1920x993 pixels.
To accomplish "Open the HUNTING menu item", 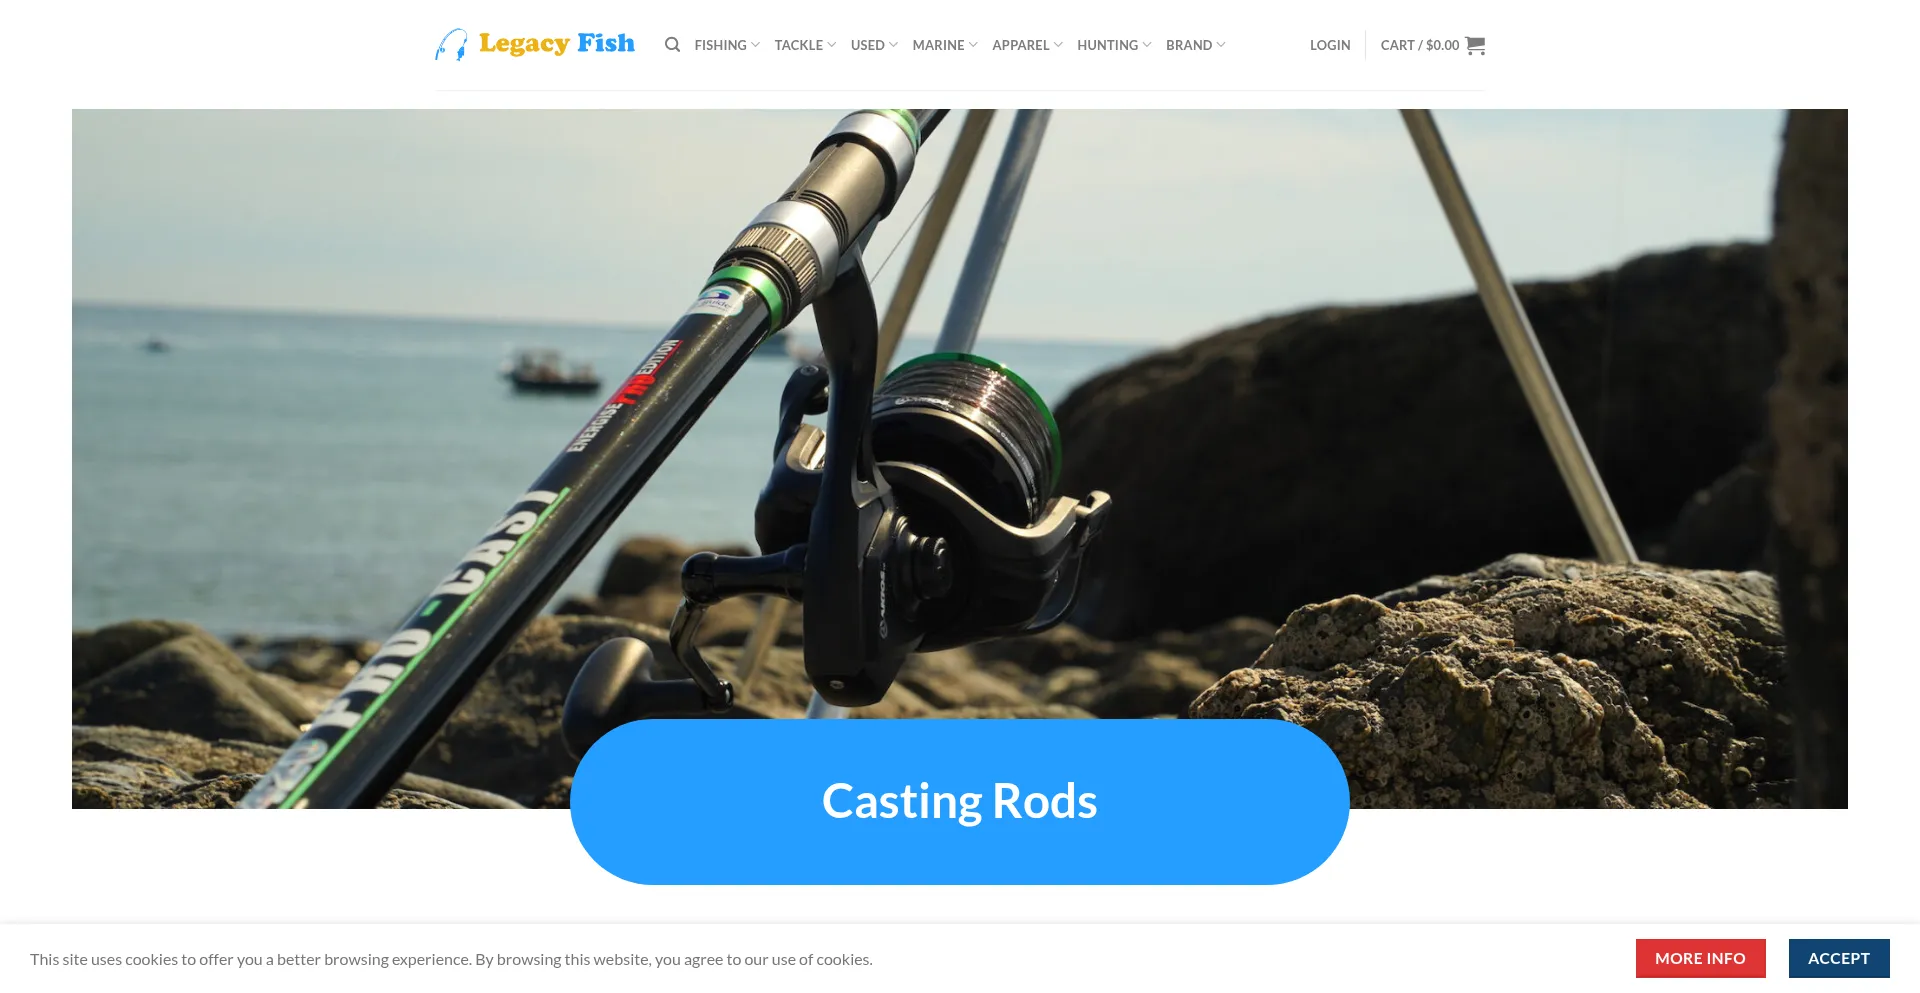I will (x=1107, y=45).
